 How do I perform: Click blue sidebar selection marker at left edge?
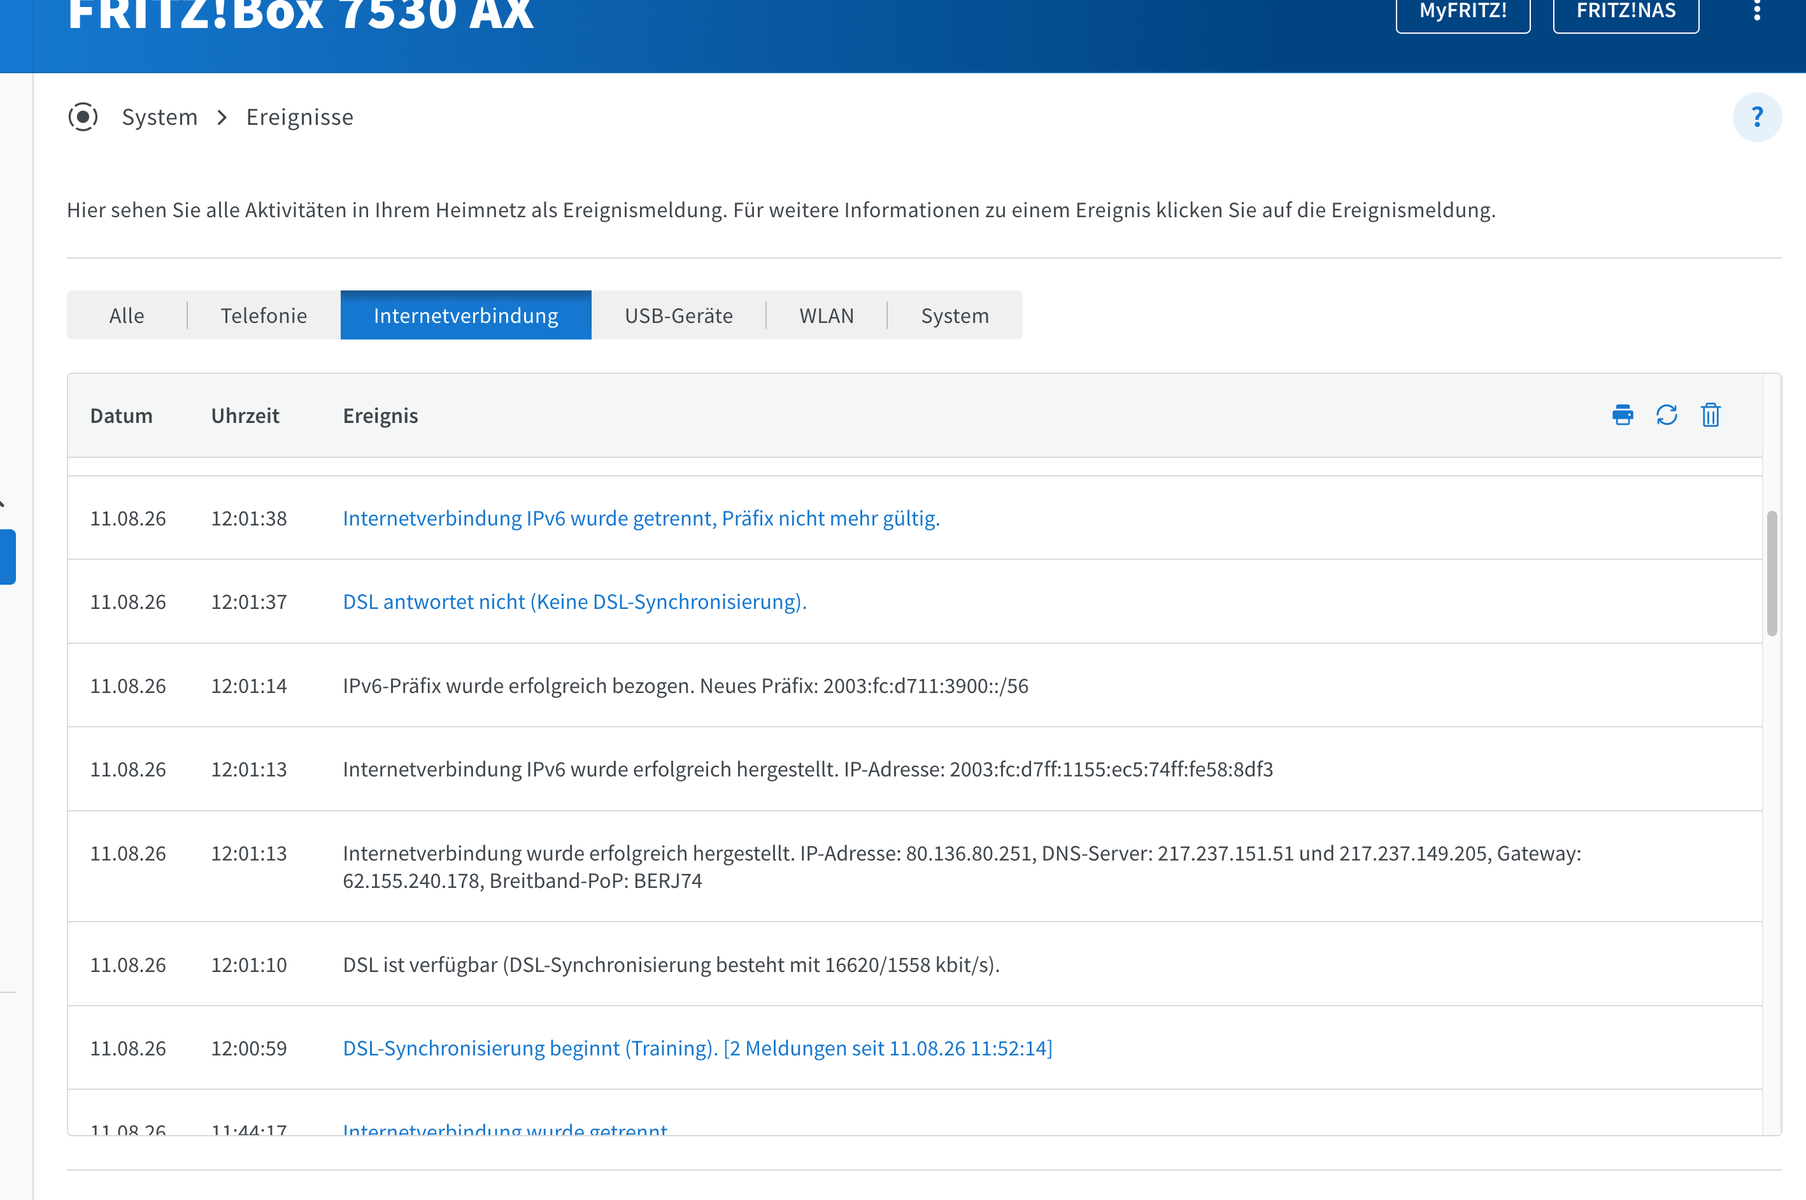pos(8,557)
